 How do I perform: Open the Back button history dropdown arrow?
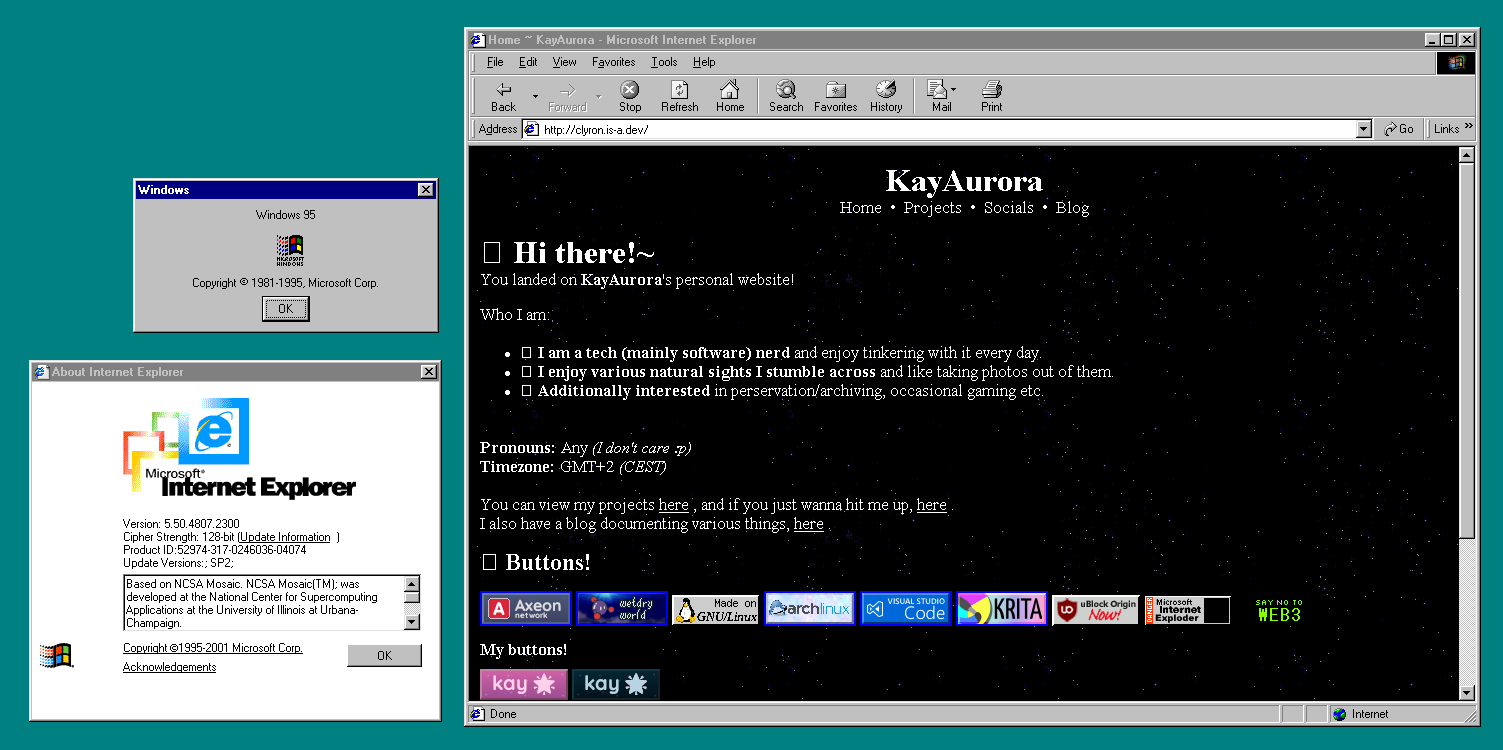click(x=536, y=97)
